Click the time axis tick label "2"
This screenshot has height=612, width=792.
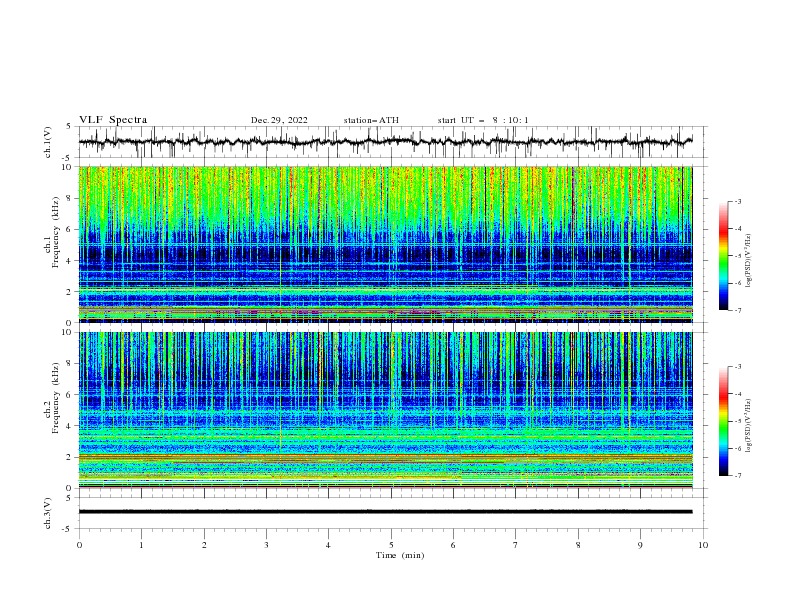click(x=204, y=545)
